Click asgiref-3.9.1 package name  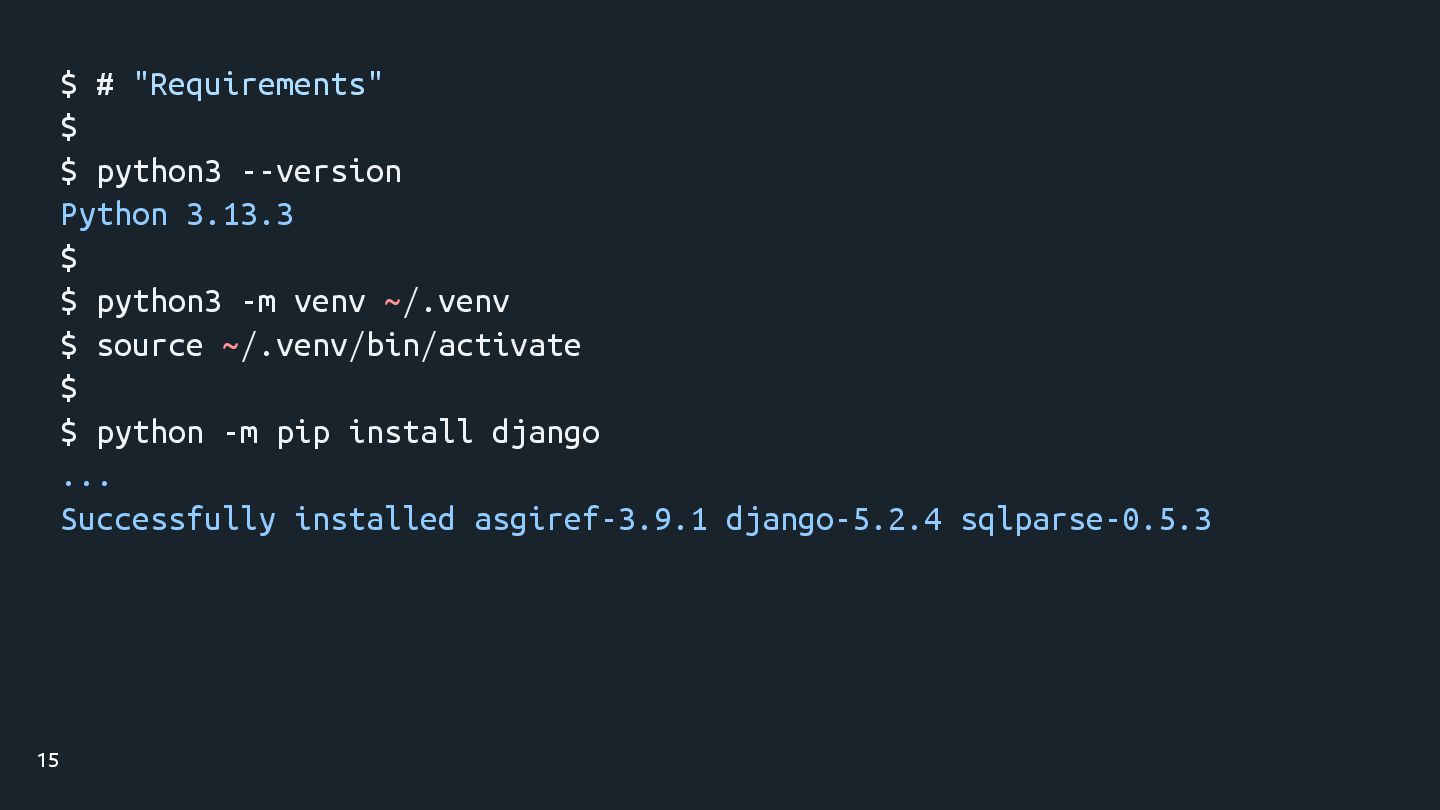pyautogui.click(x=590, y=519)
